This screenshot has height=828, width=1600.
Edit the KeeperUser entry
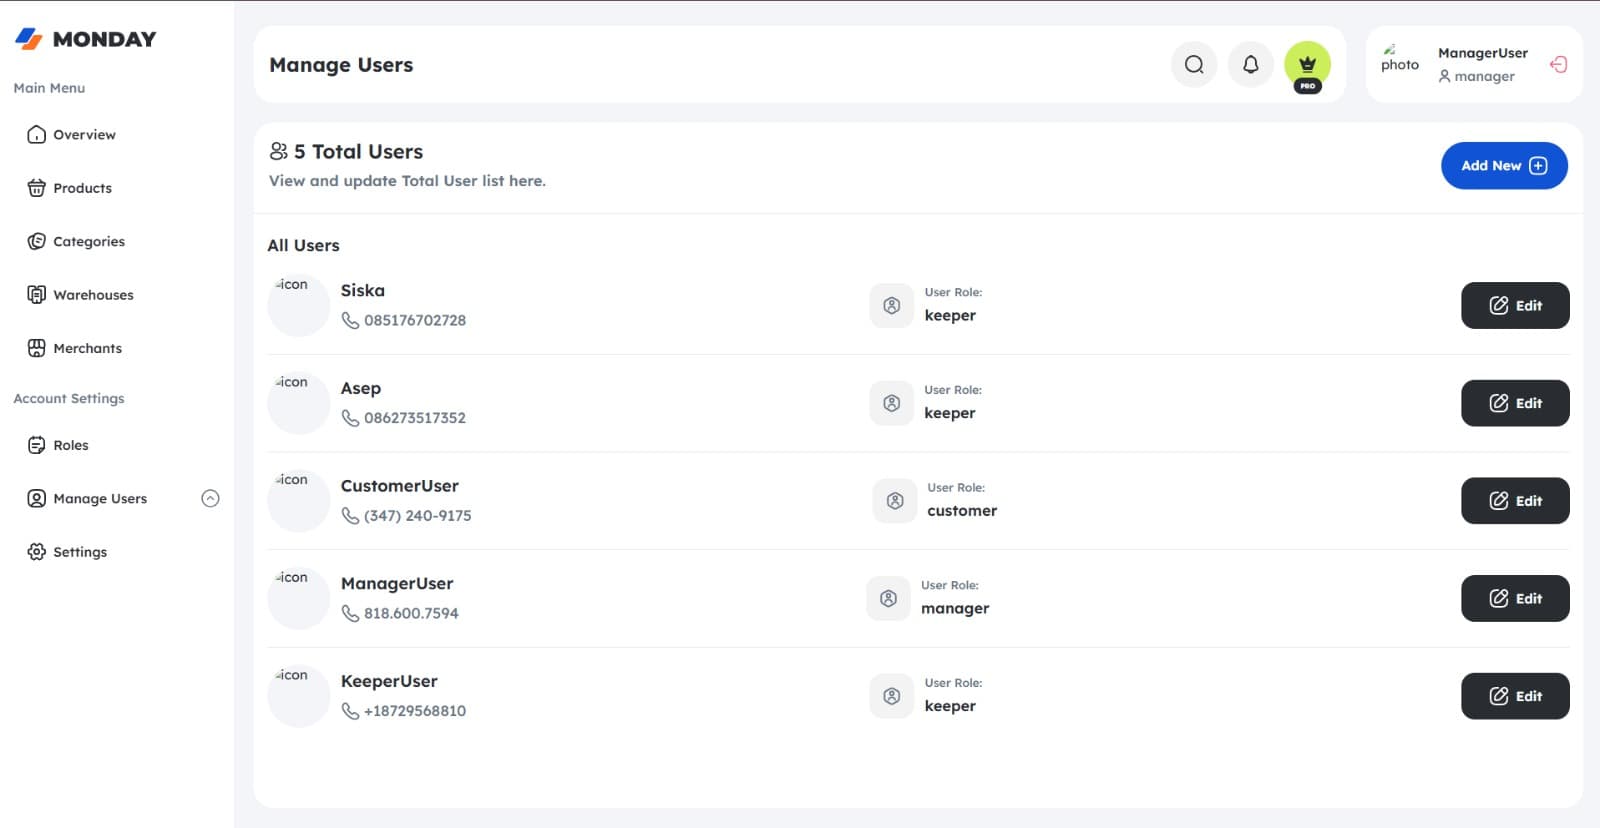[1515, 697]
